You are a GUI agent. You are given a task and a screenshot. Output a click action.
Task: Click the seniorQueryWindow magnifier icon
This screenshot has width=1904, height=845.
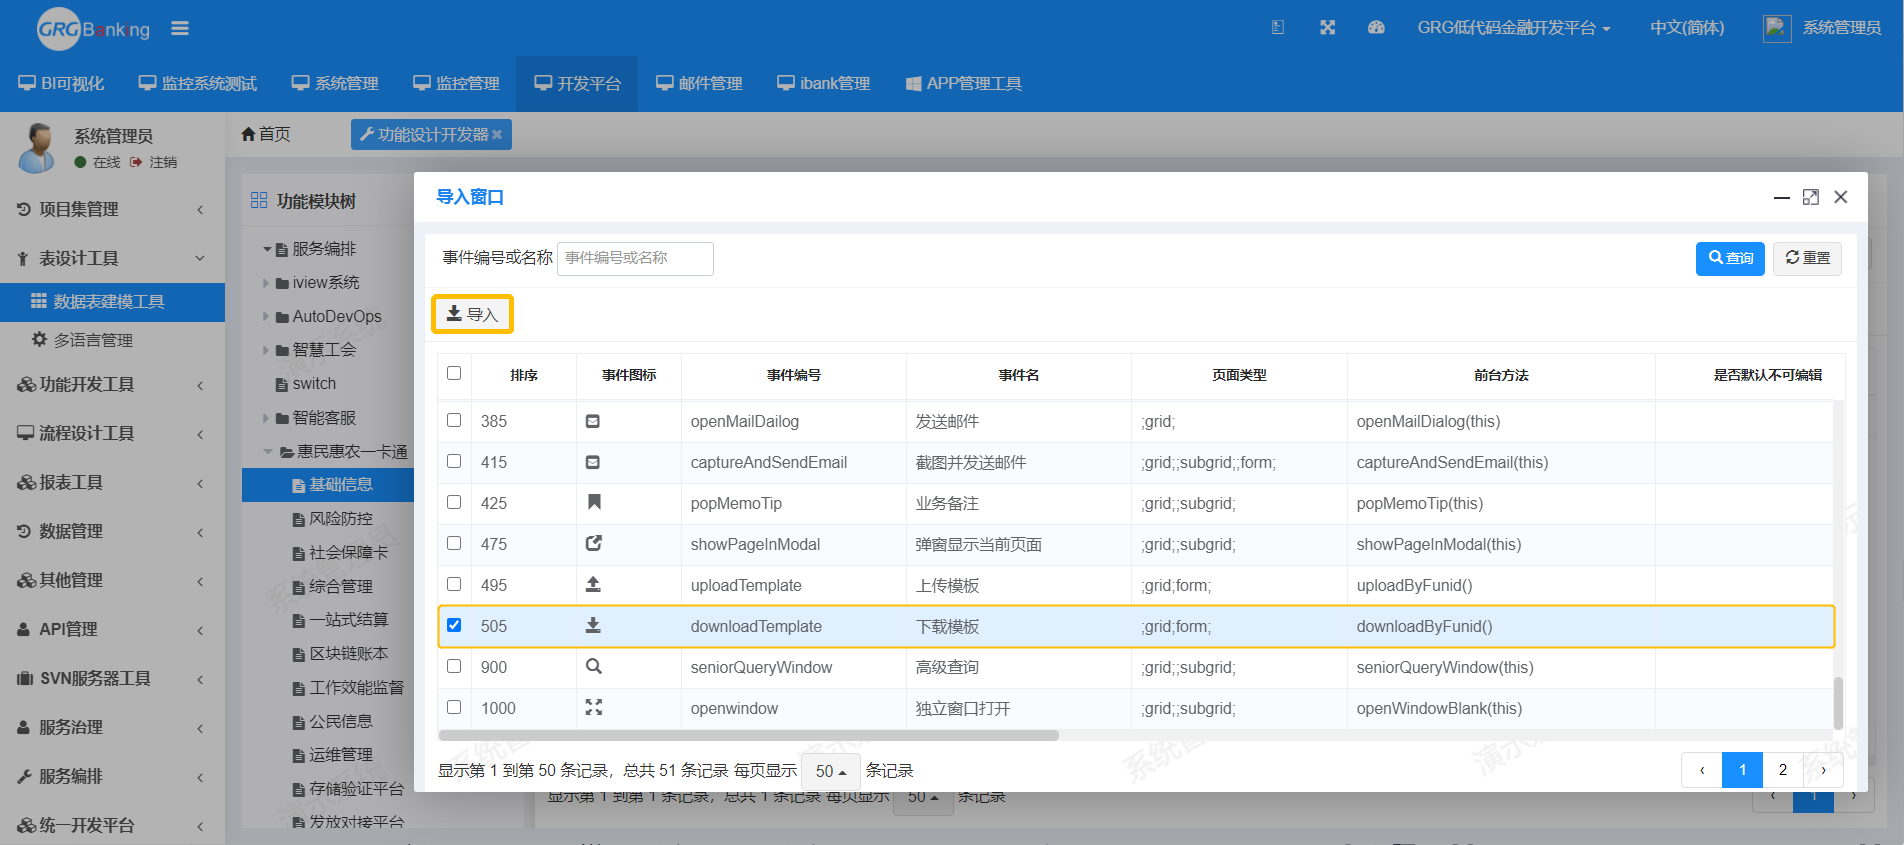click(593, 666)
